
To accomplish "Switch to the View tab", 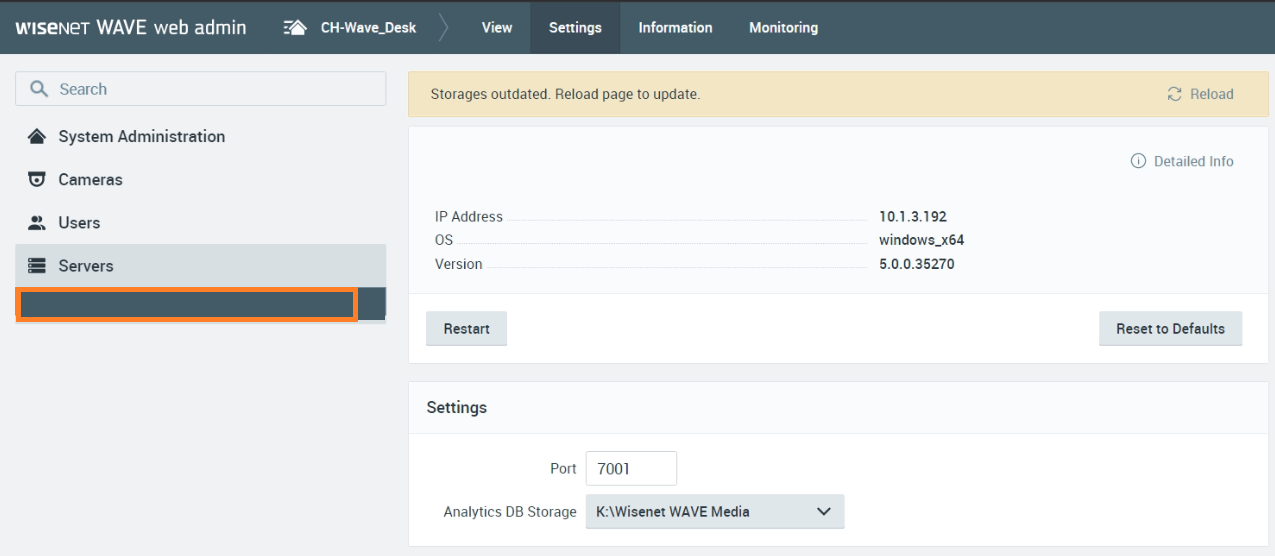I will (497, 28).
